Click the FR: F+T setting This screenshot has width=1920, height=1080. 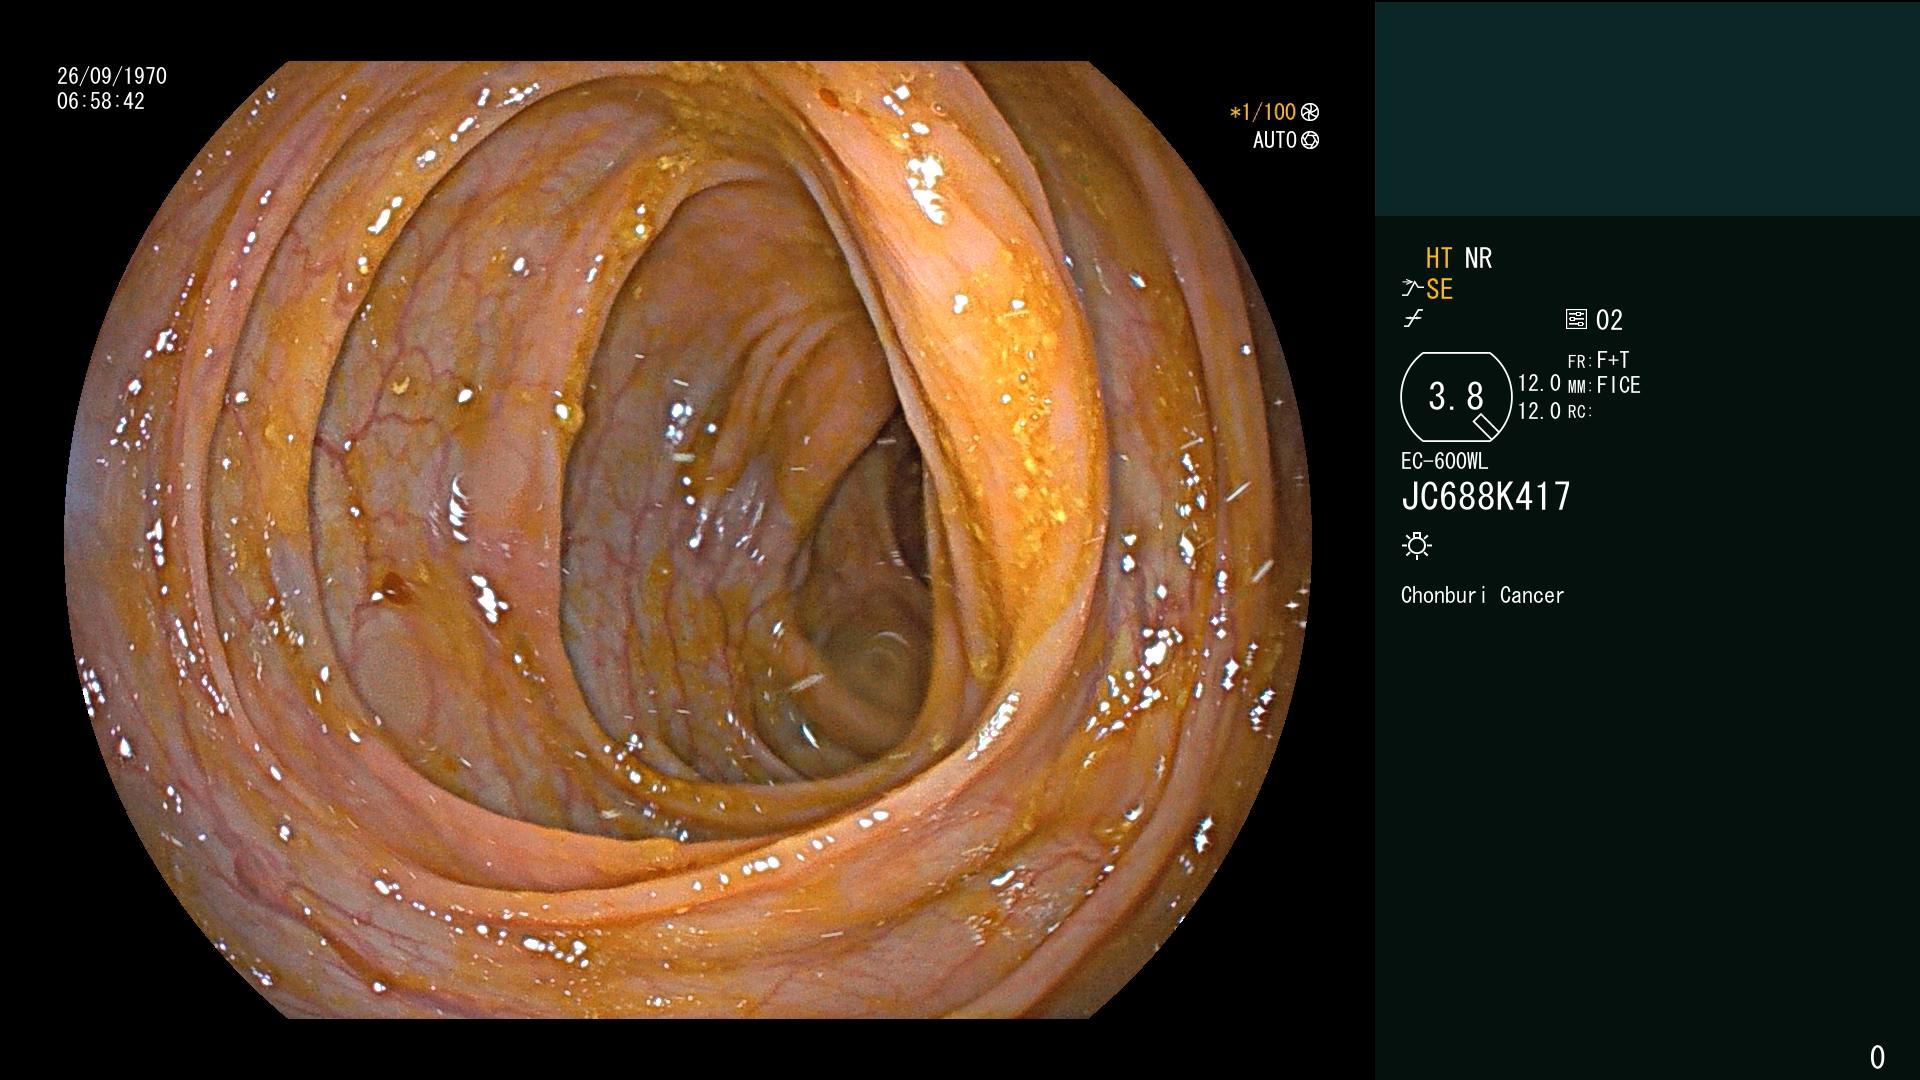[x=1598, y=360]
